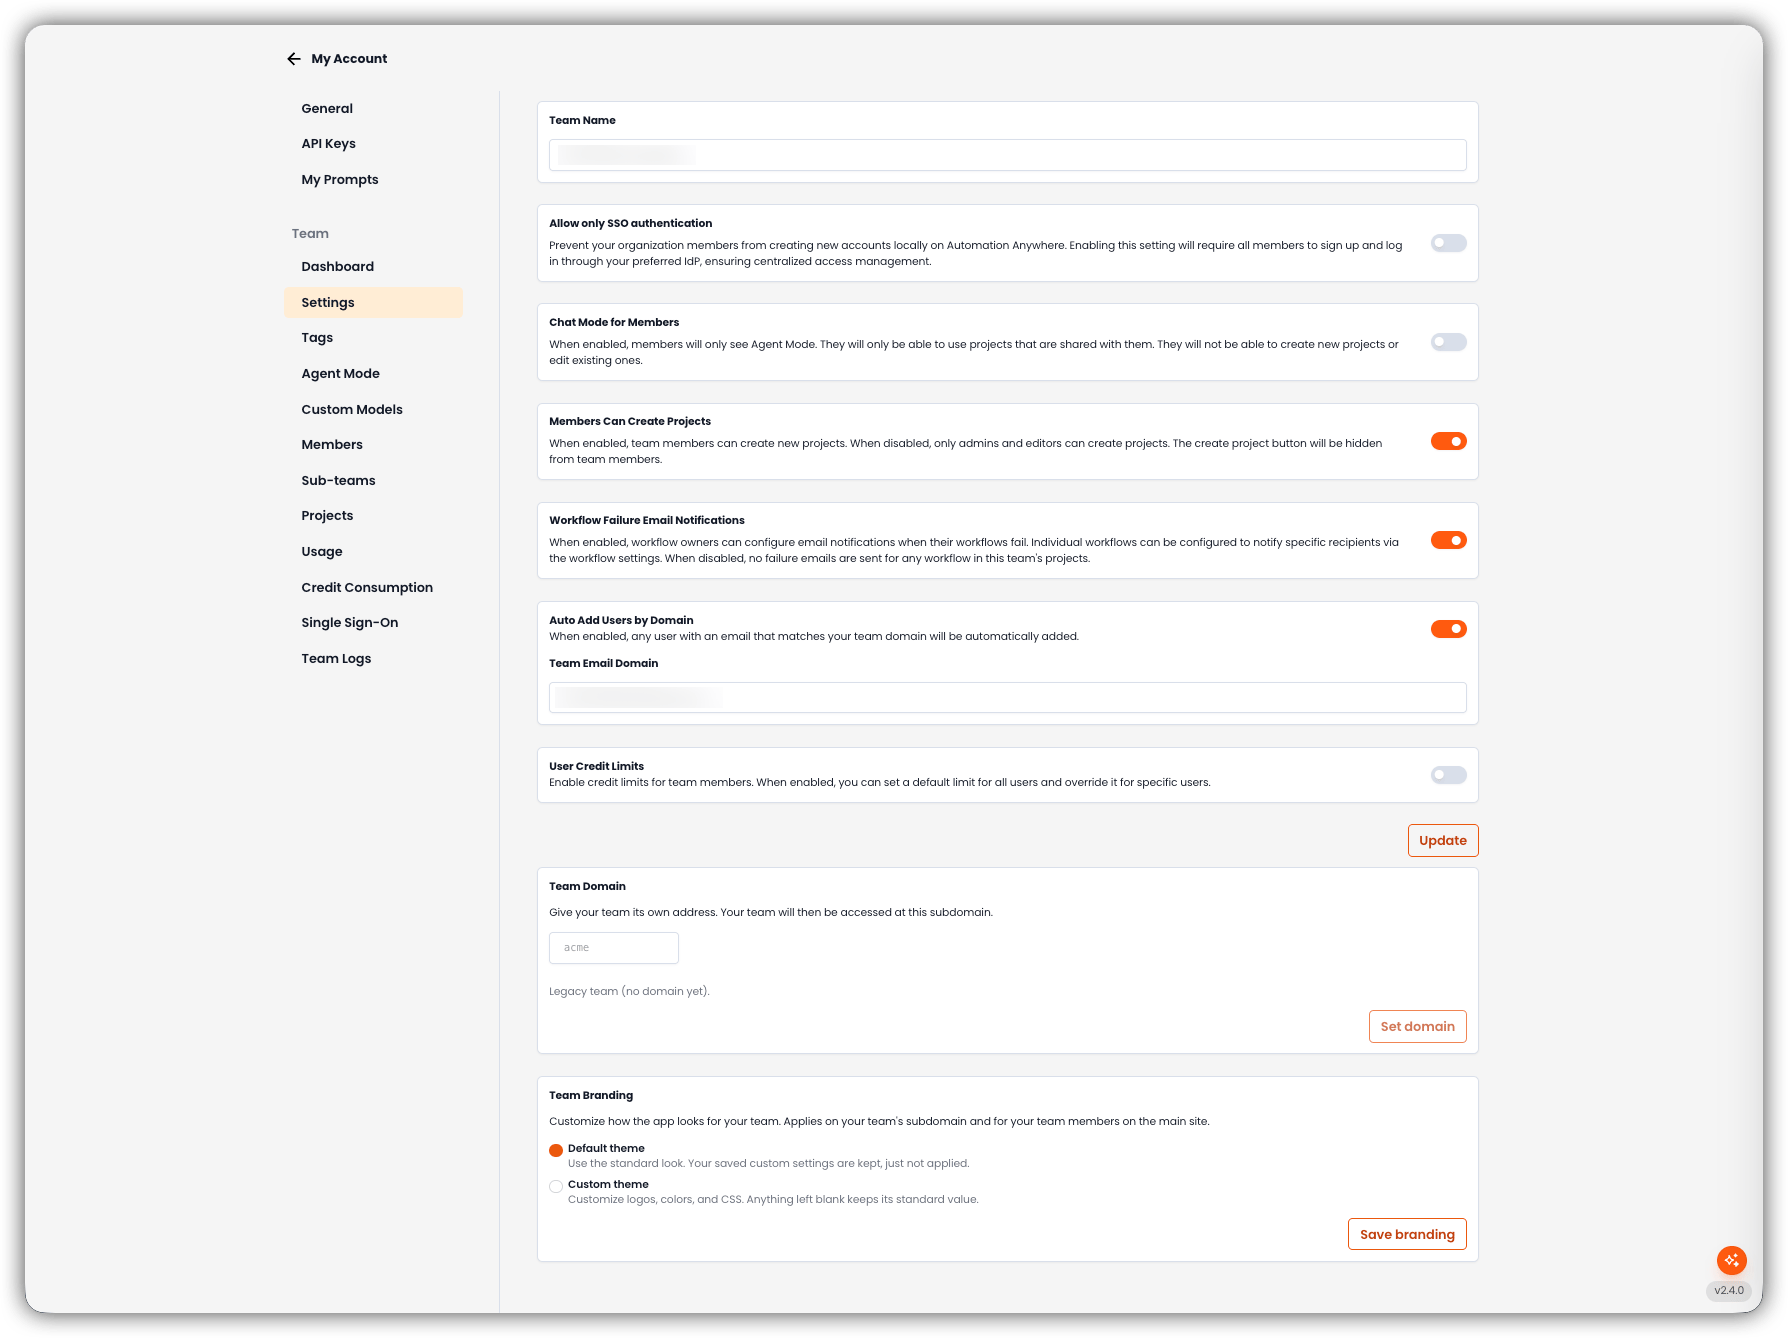Open My Prompts in sidebar
The height and width of the screenshot is (1338, 1788).
(x=340, y=180)
